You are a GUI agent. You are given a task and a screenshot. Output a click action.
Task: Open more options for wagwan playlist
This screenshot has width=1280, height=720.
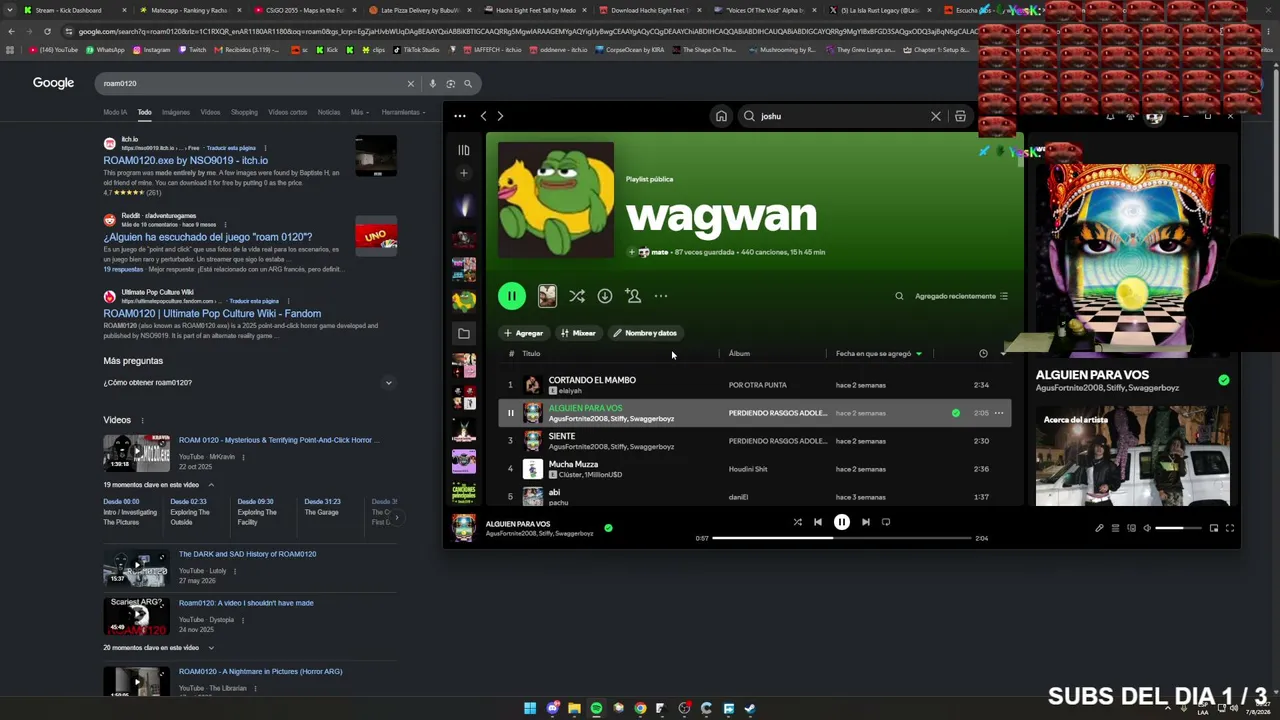point(661,296)
